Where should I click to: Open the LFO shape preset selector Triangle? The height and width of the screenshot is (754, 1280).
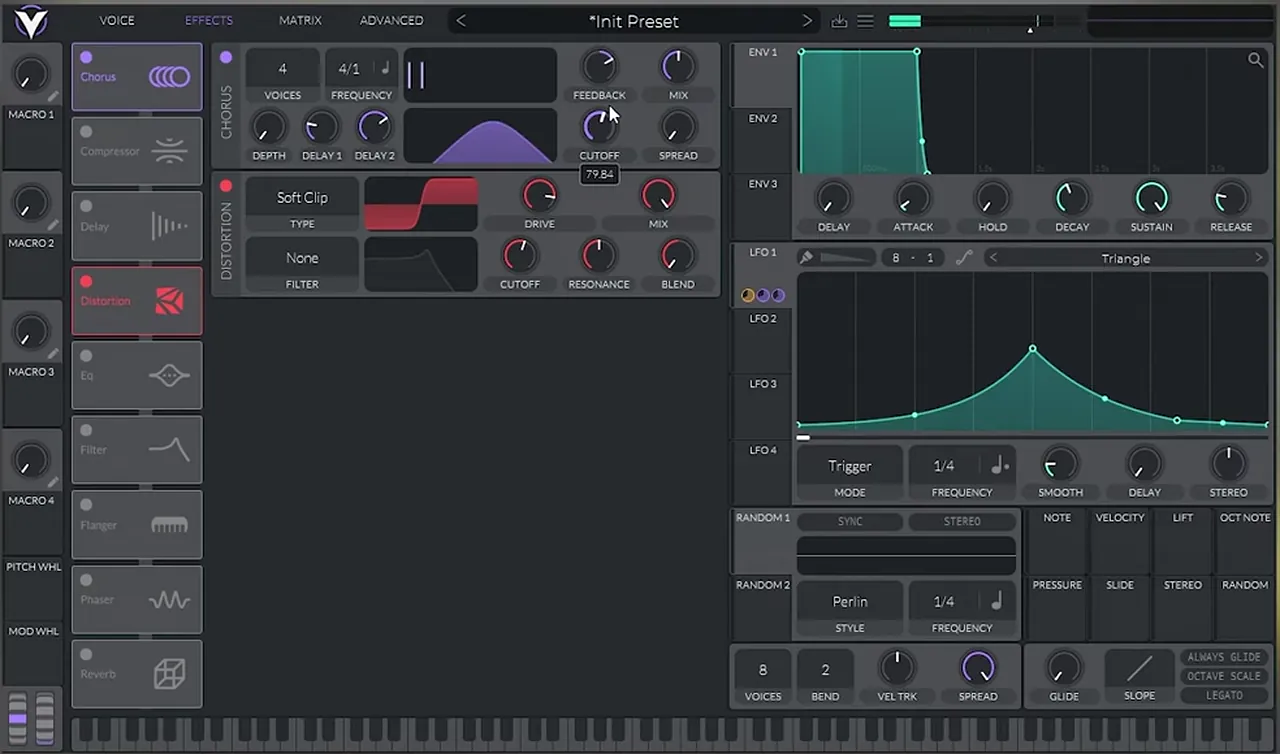[x=1126, y=258]
